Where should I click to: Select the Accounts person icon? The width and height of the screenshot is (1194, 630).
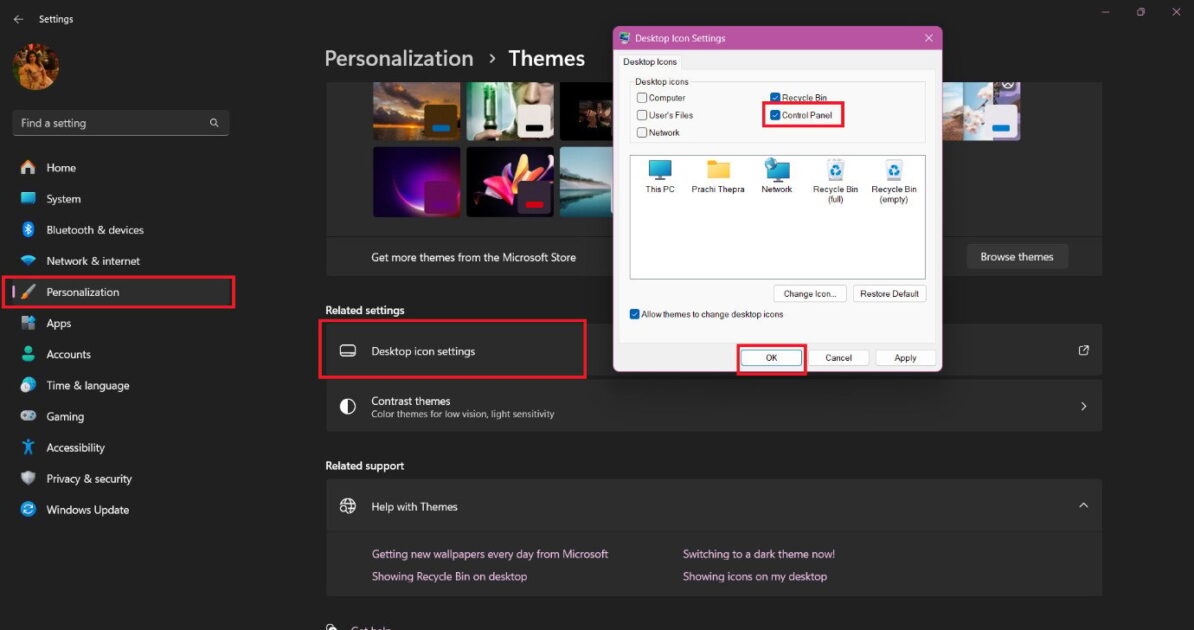click(x=28, y=354)
